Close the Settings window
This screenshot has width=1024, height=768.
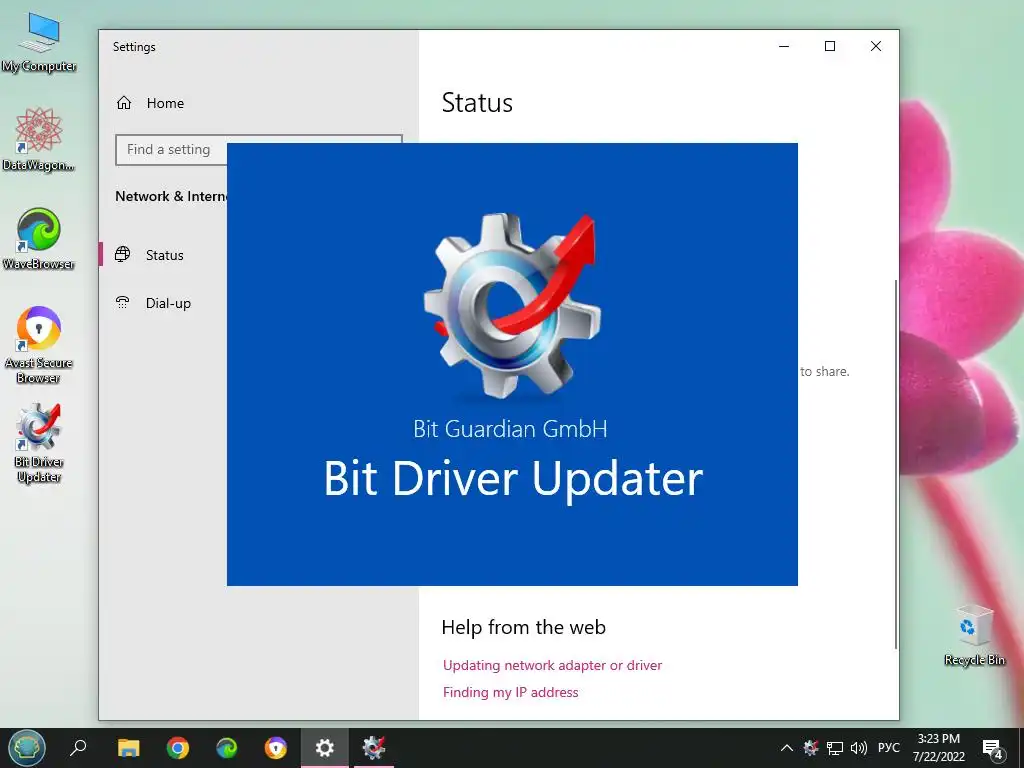pyautogui.click(x=876, y=46)
